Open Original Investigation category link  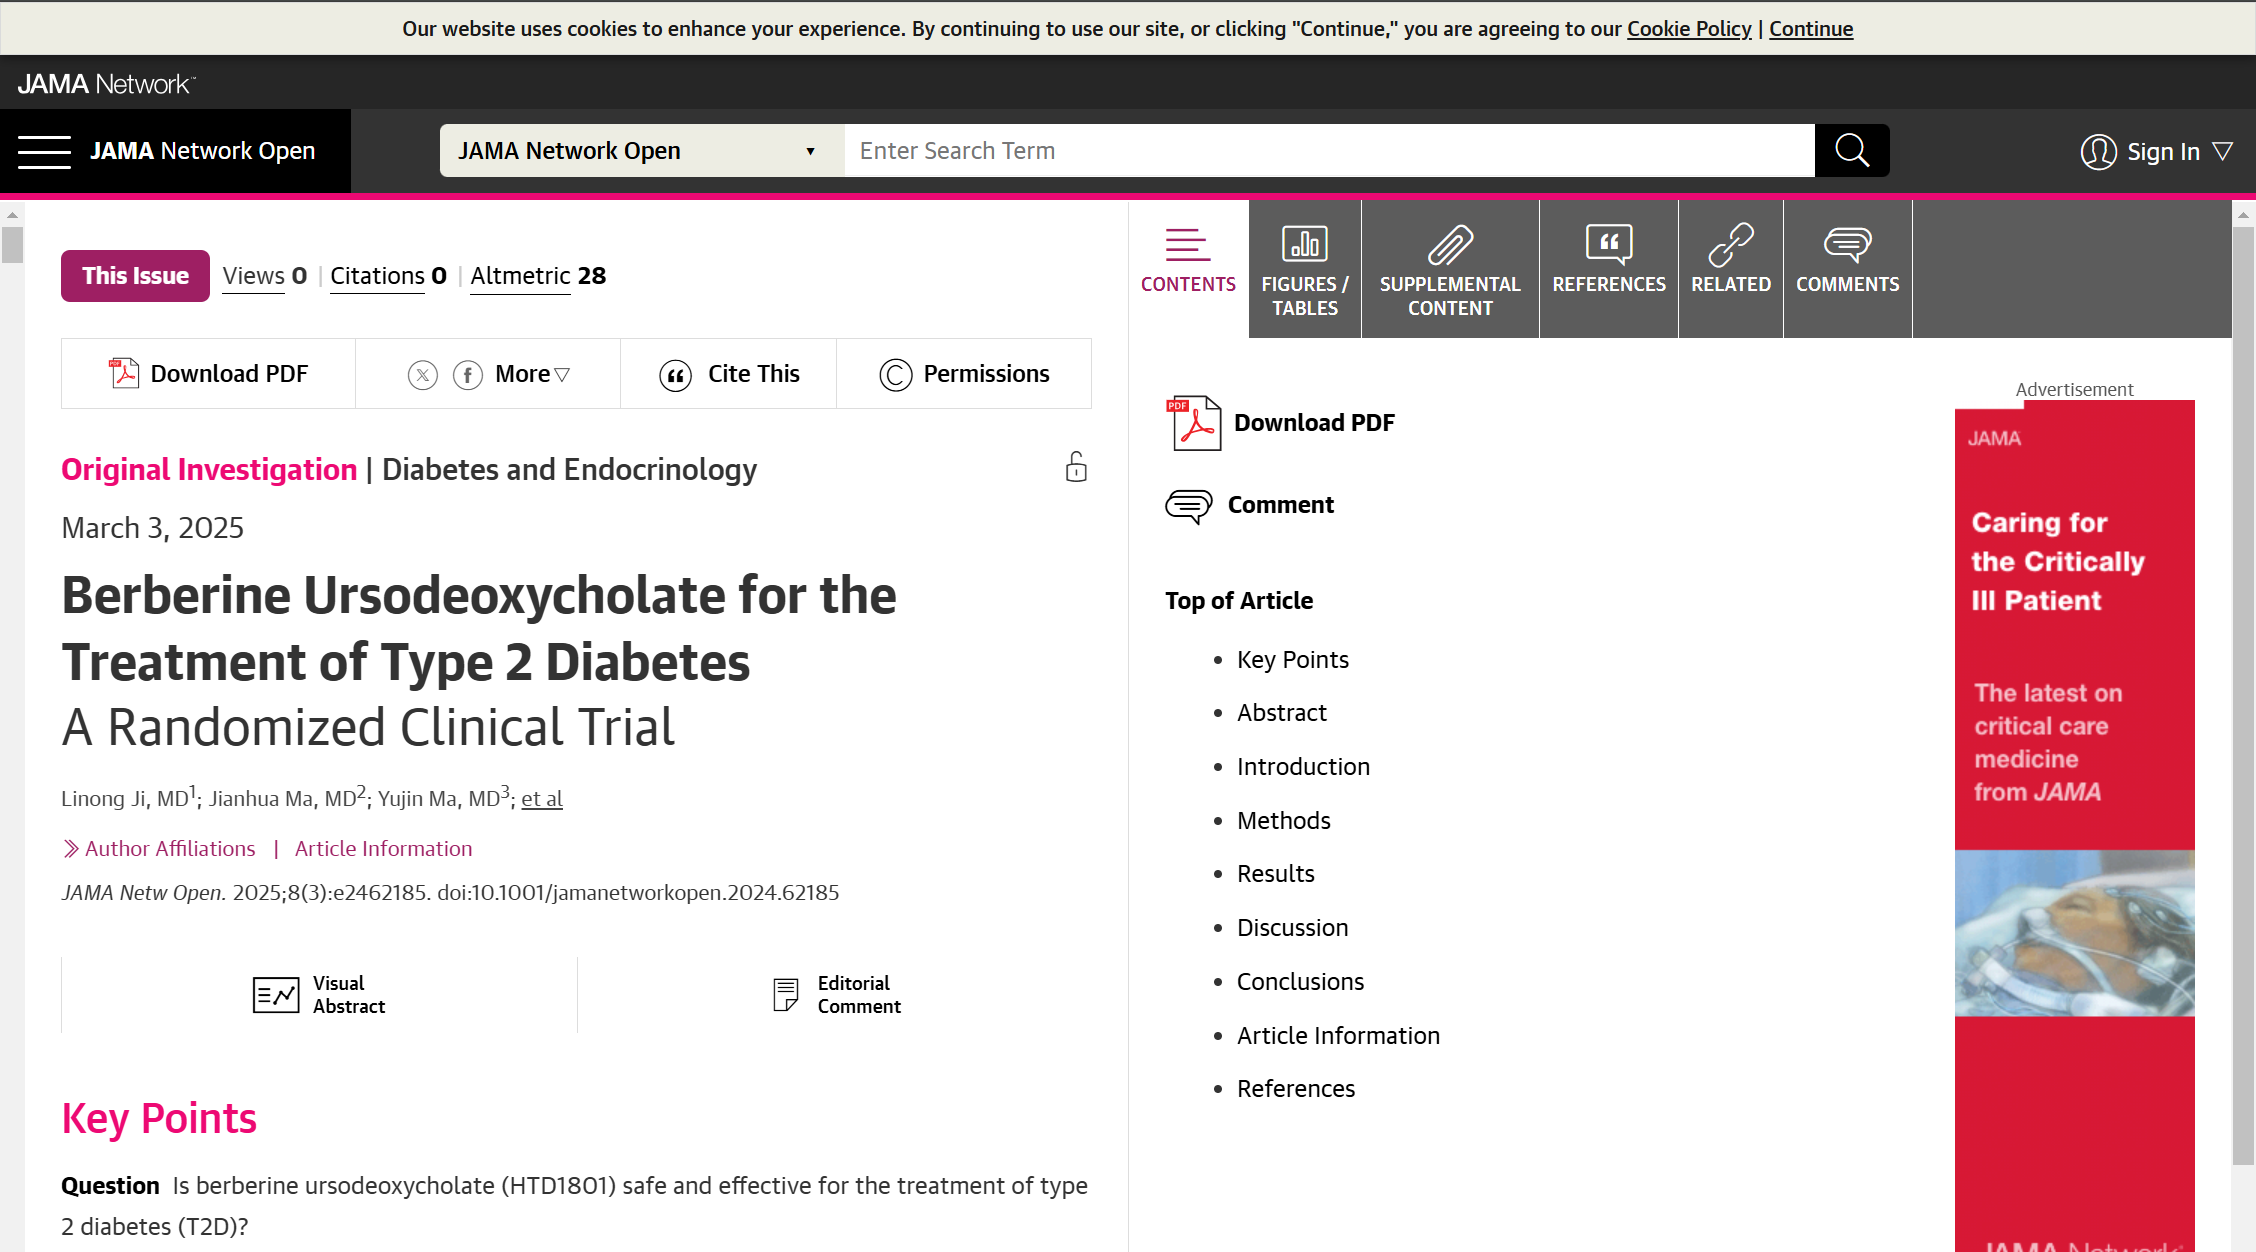(x=209, y=469)
